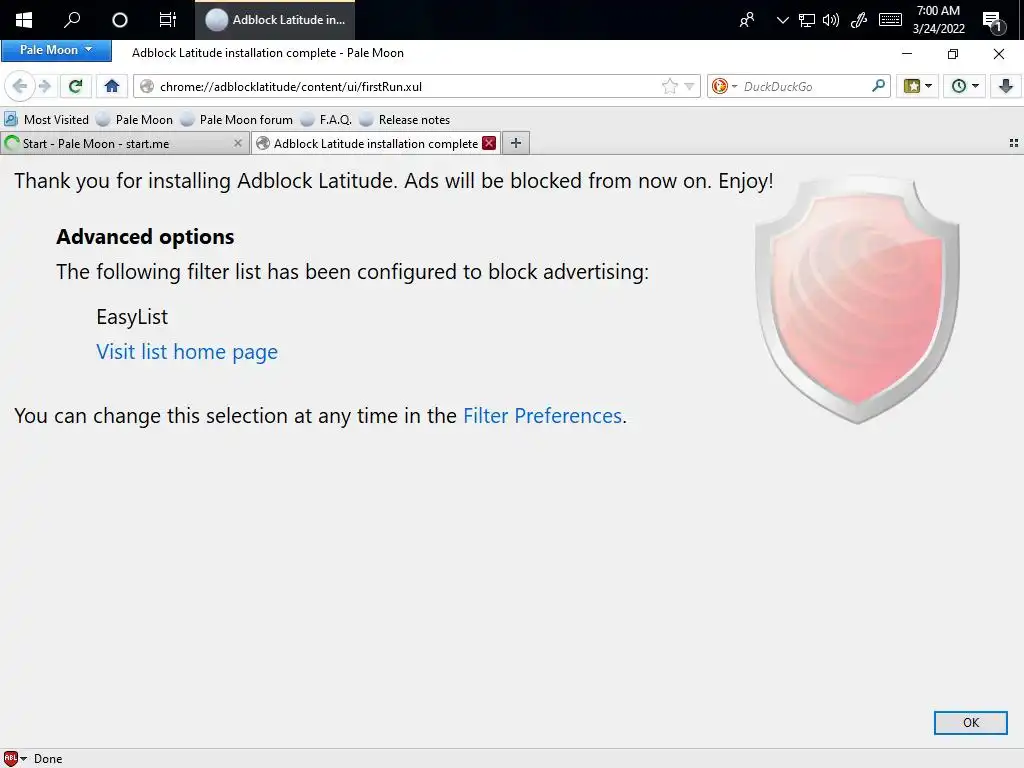Click the DuckDuckGo search engine icon
This screenshot has height=768, width=1024.
(720, 86)
